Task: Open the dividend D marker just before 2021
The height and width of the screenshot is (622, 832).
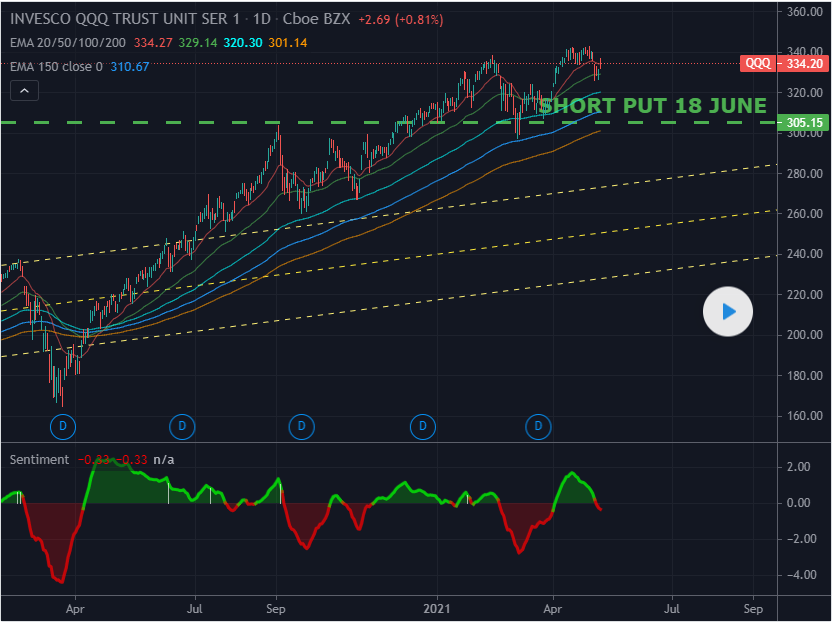Action: click(x=423, y=427)
